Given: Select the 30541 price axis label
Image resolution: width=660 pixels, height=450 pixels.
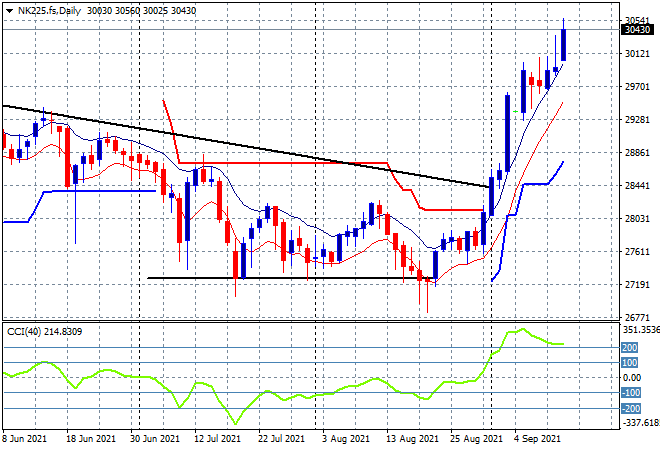Looking at the screenshot, I should 637,20.
